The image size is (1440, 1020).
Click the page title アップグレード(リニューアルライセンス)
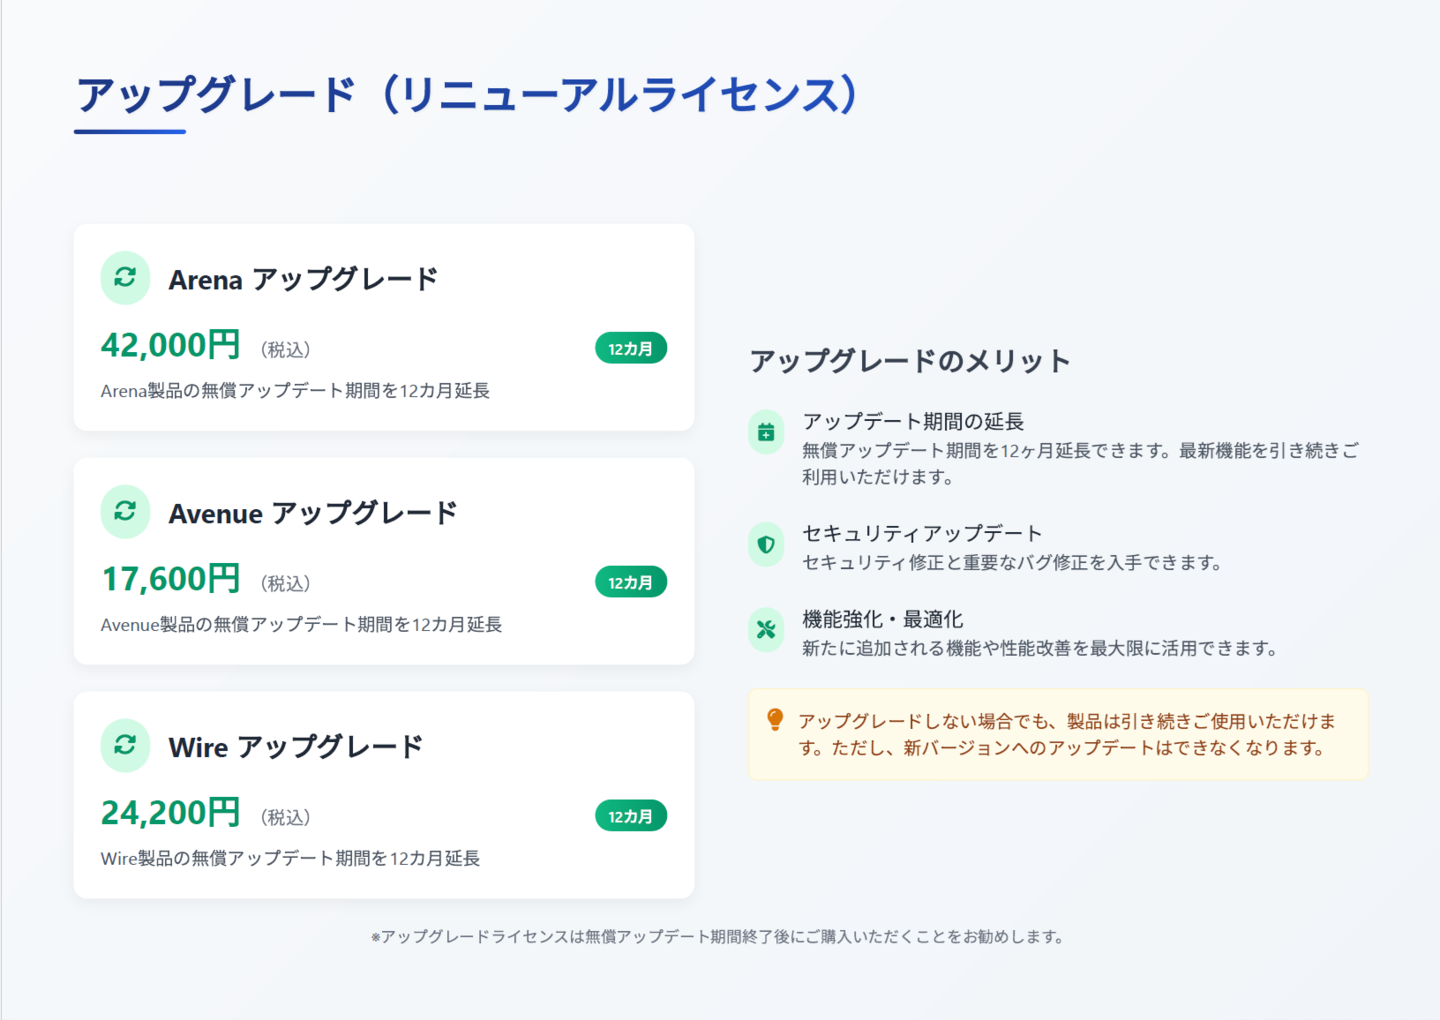tap(468, 95)
